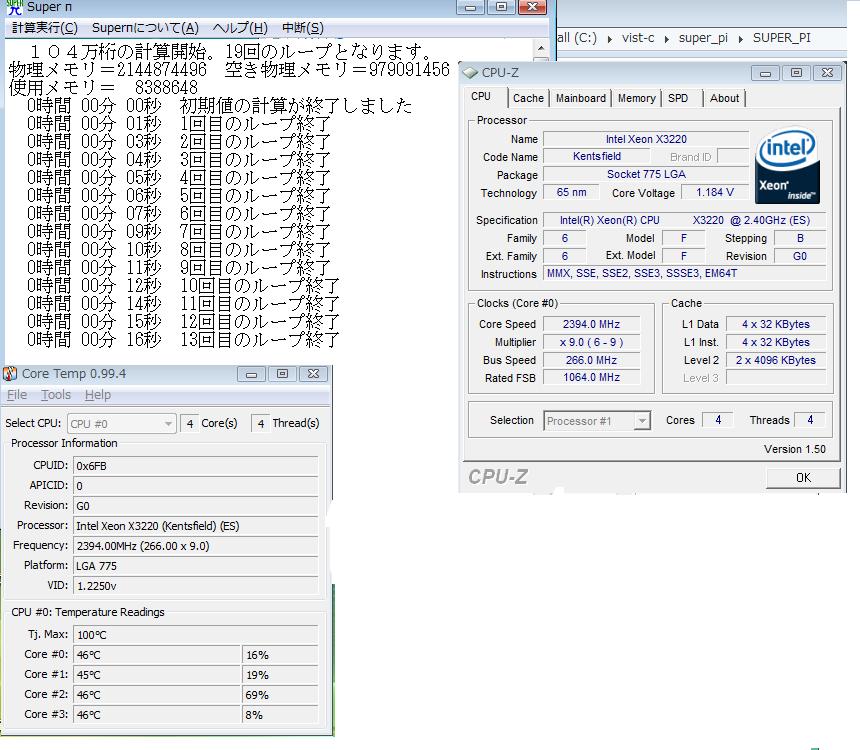Click the Core #0 temperature 46°C
Viewport: 860px width, 750px height.
(x=156, y=655)
